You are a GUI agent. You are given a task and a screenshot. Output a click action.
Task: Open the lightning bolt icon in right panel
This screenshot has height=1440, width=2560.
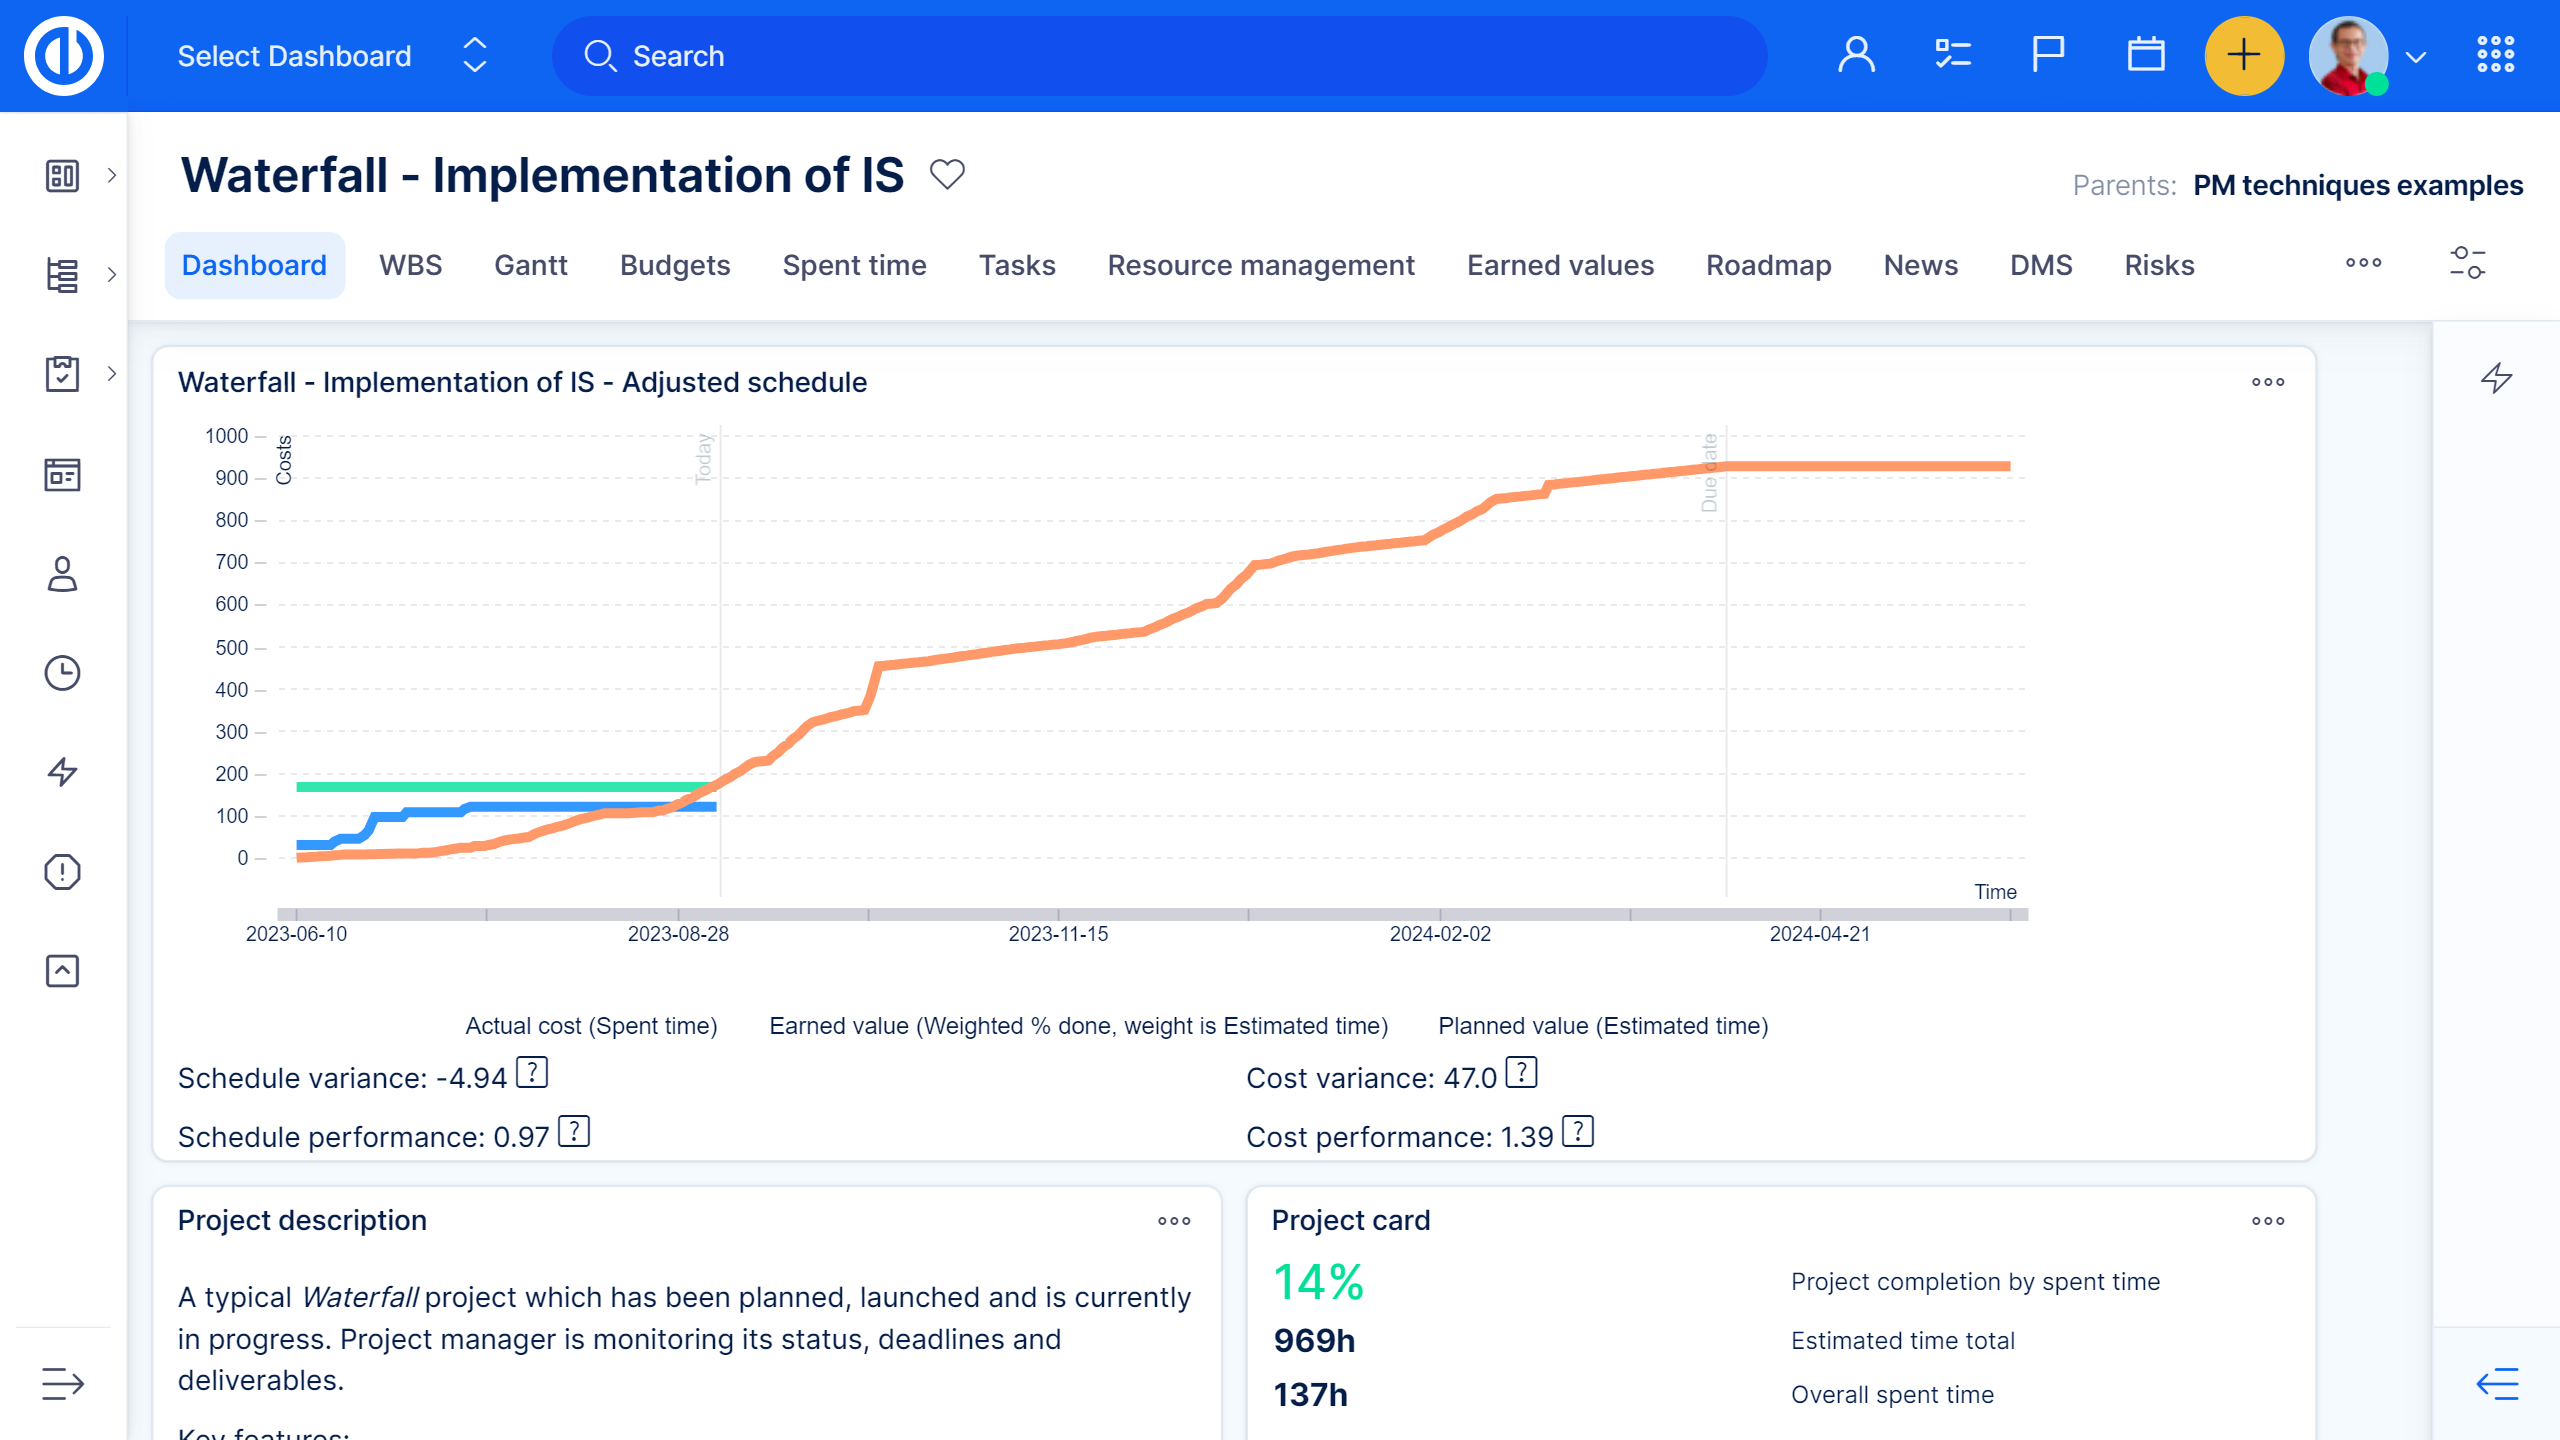(2497, 378)
